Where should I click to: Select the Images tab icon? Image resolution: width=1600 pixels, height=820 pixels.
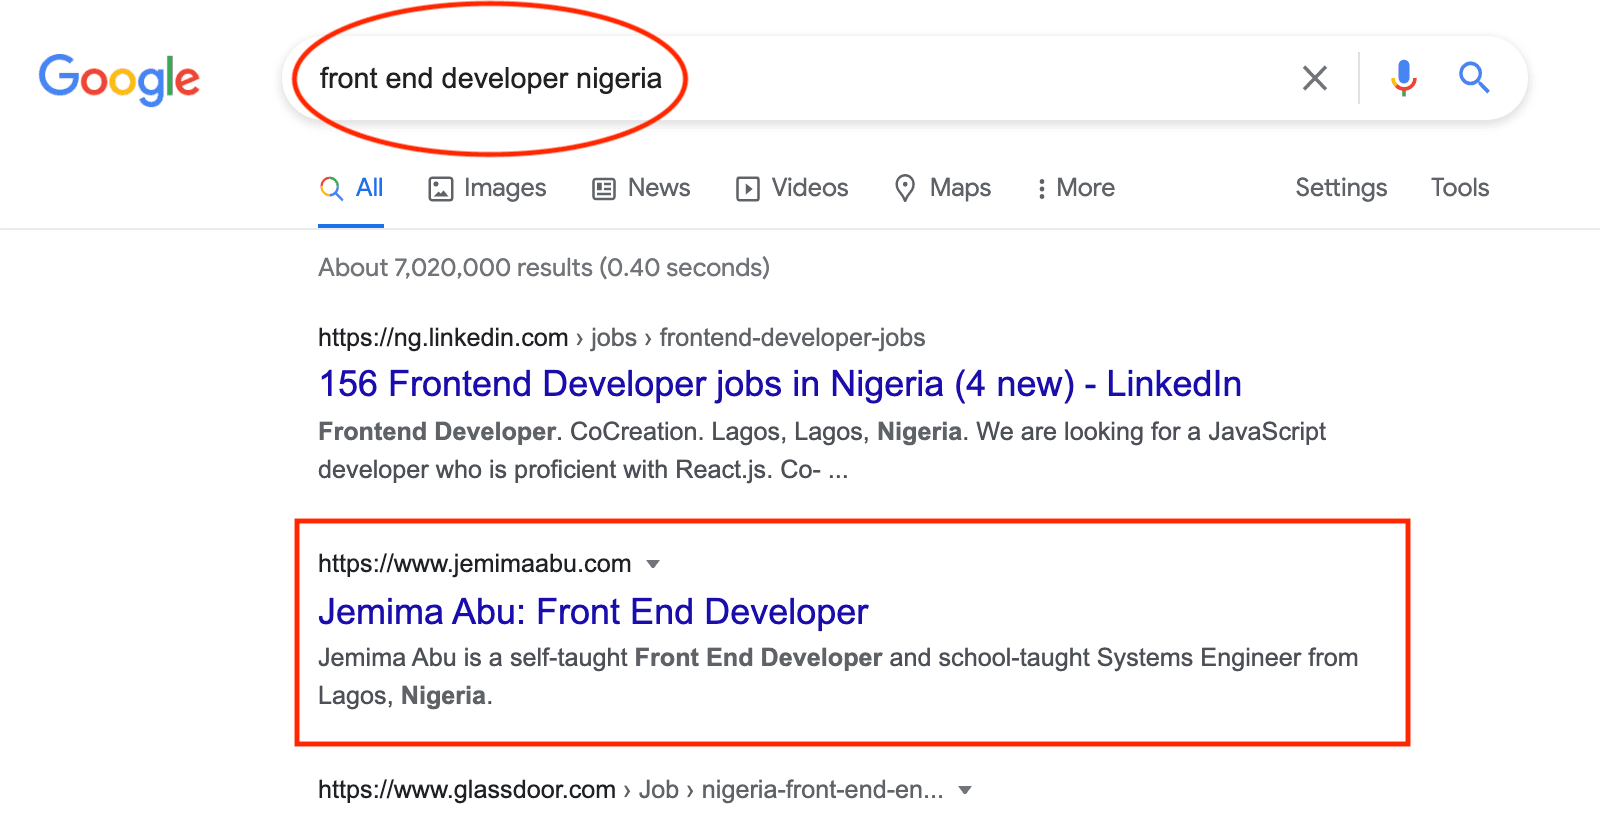tap(440, 188)
